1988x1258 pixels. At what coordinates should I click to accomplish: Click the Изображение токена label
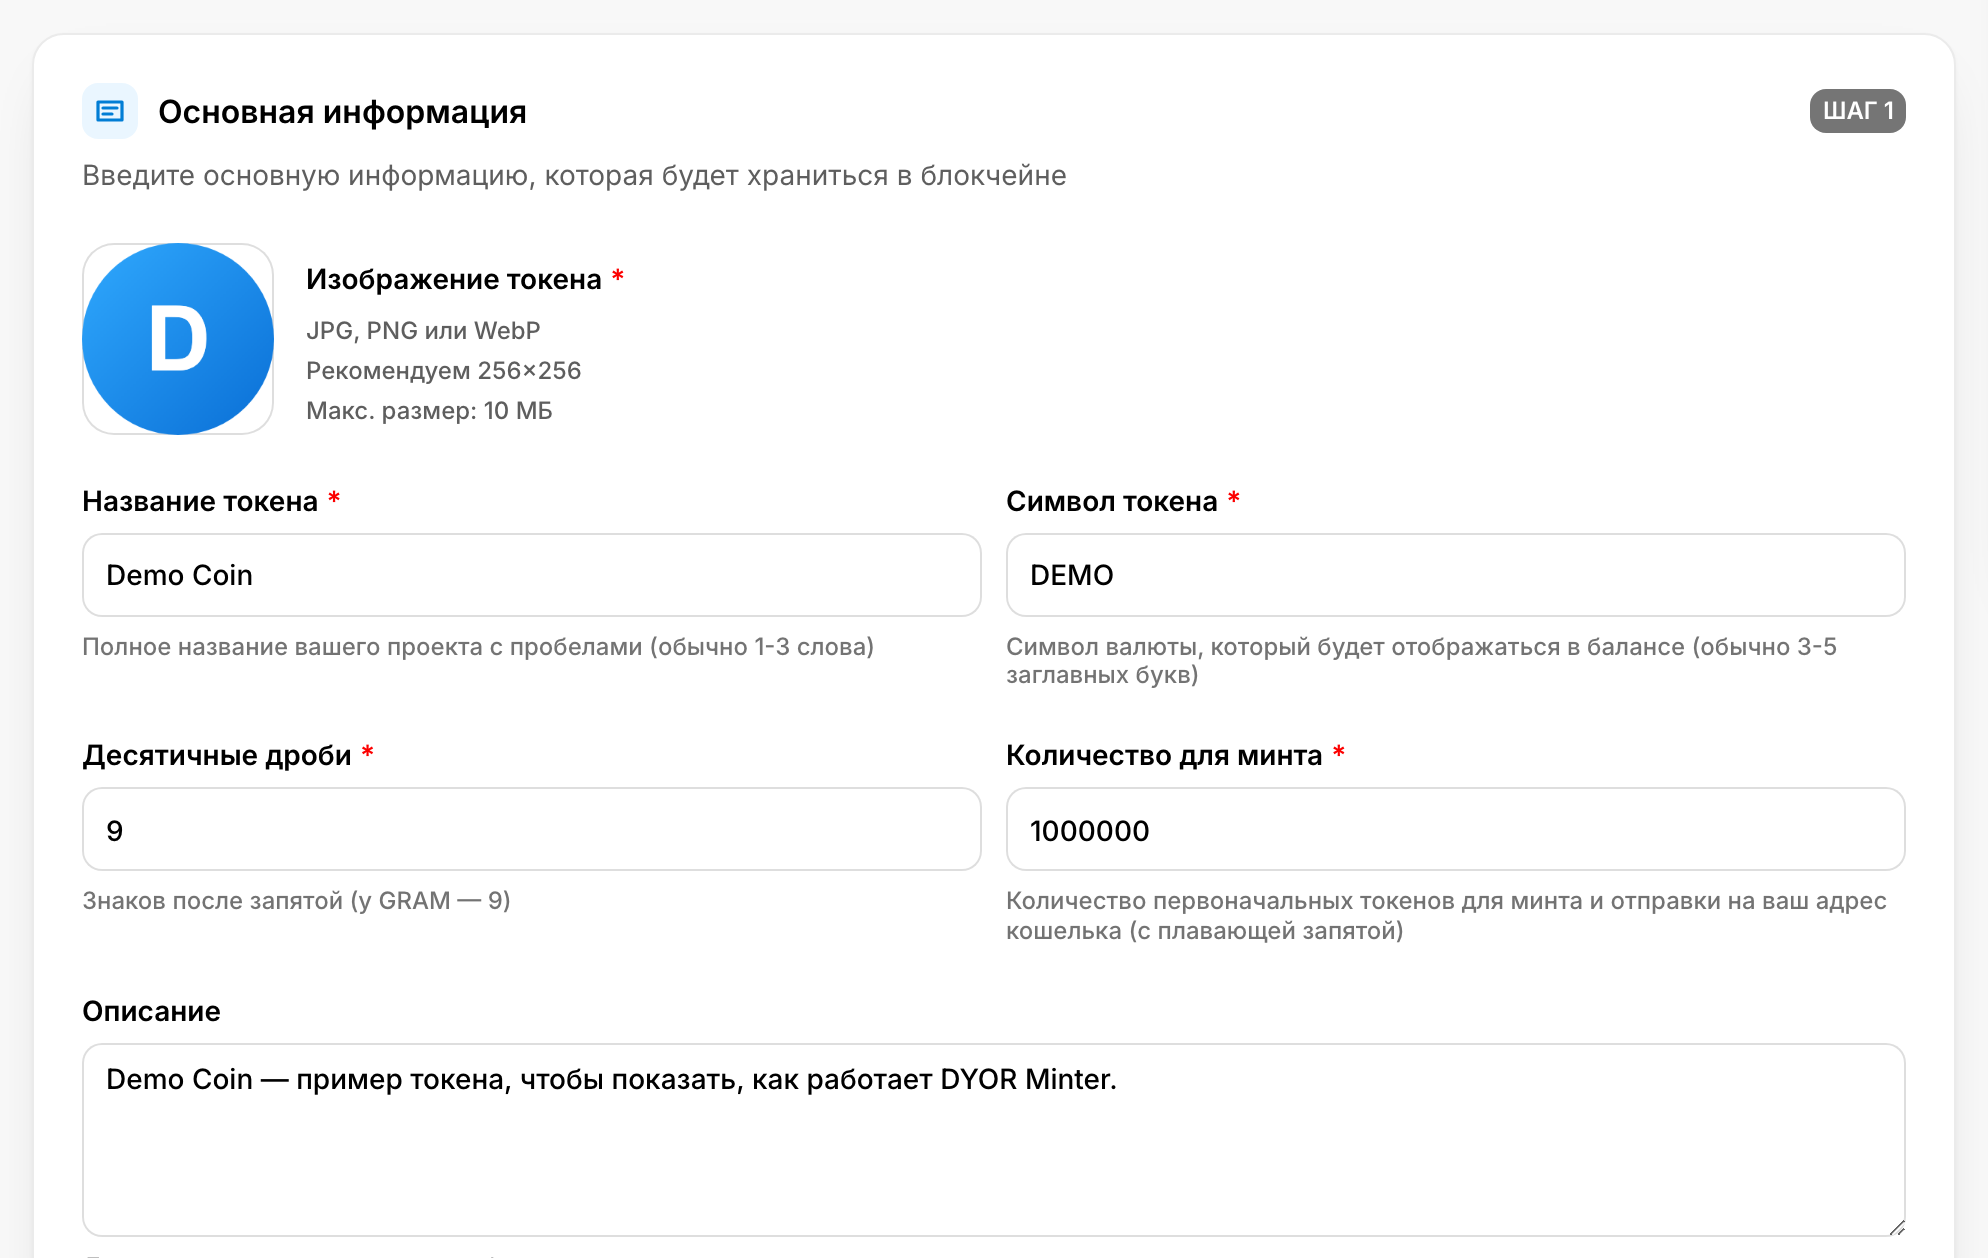click(x=454, y=279)
